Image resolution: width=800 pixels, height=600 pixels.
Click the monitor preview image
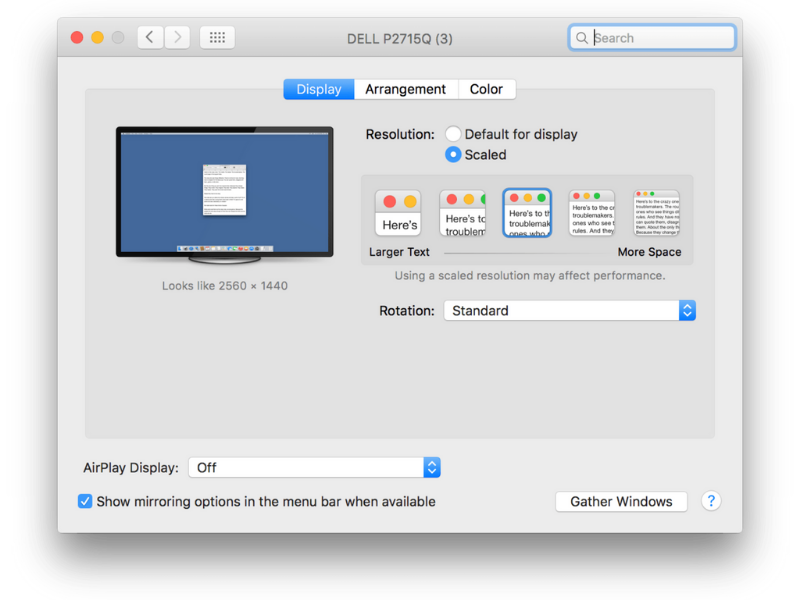[224, 195]
